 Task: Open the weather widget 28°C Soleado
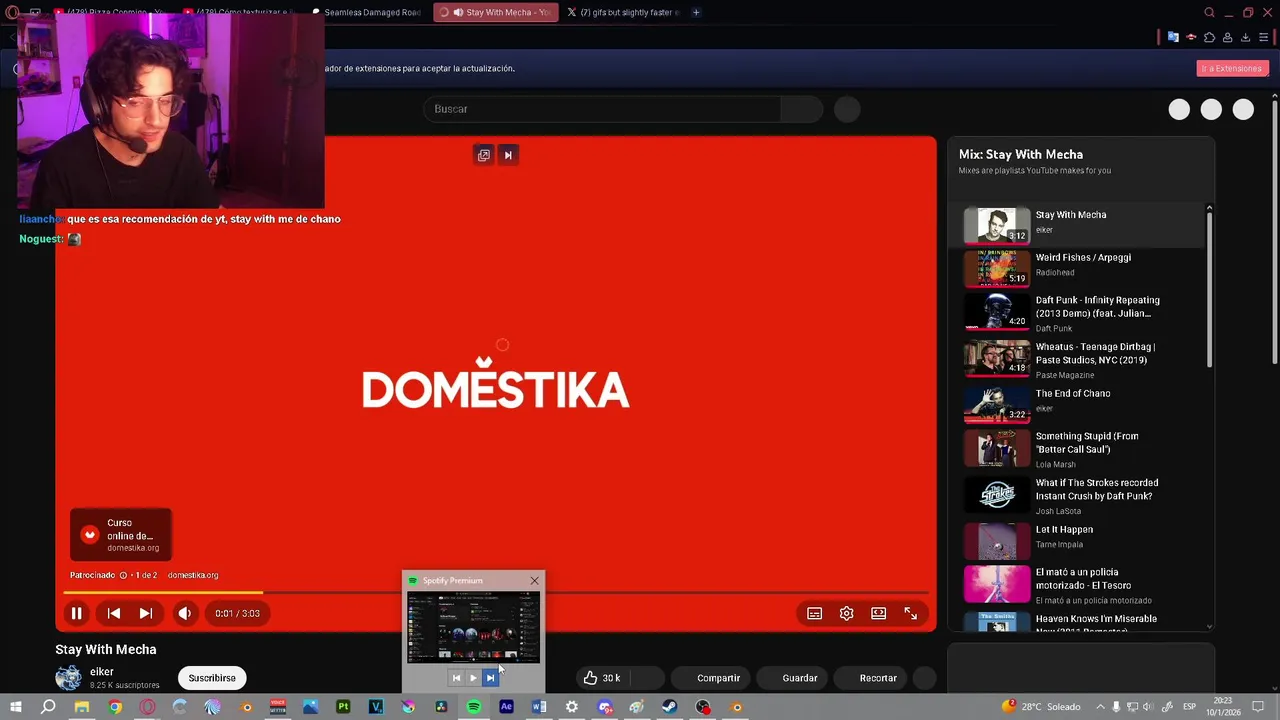point(1041,707)
